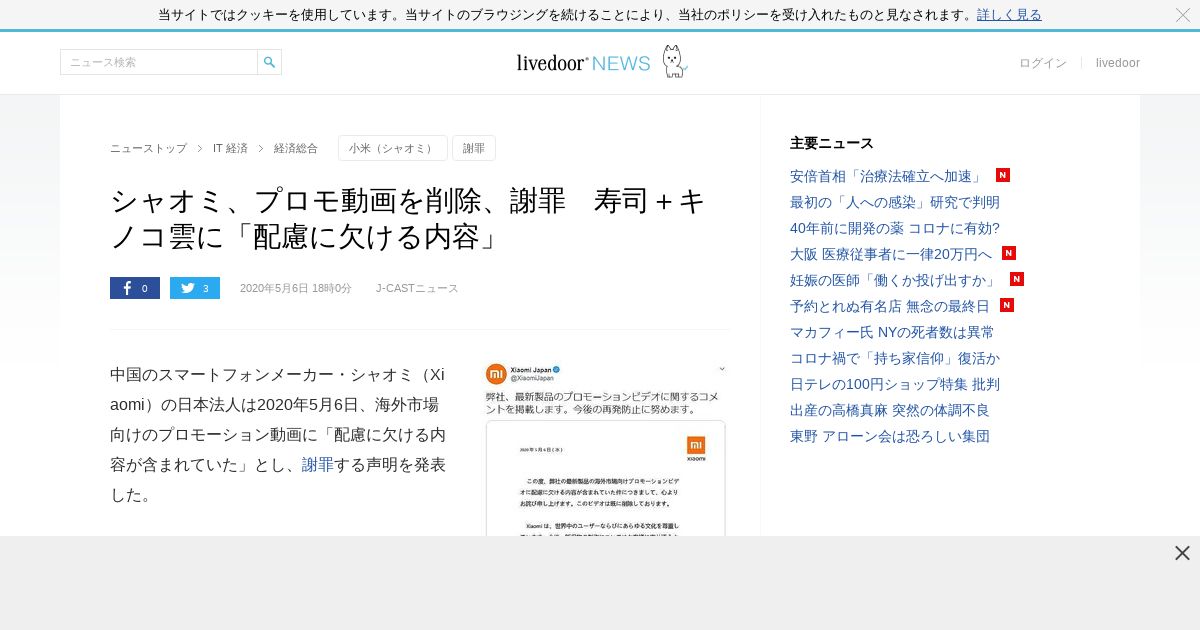Screen dimensions: 1200x630
Task: Click the date 2020年5月6日 18時0分
Action: [x=296, y=288]
